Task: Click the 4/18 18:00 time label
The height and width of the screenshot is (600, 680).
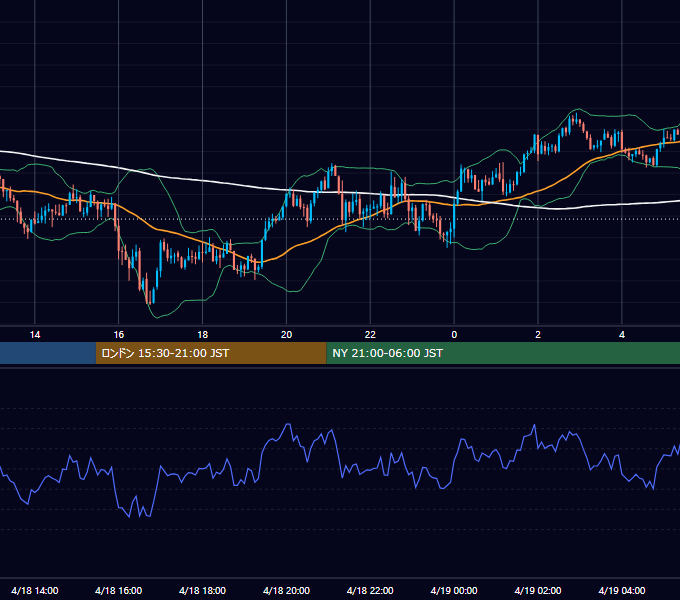Action: click(x=203, y=590)
